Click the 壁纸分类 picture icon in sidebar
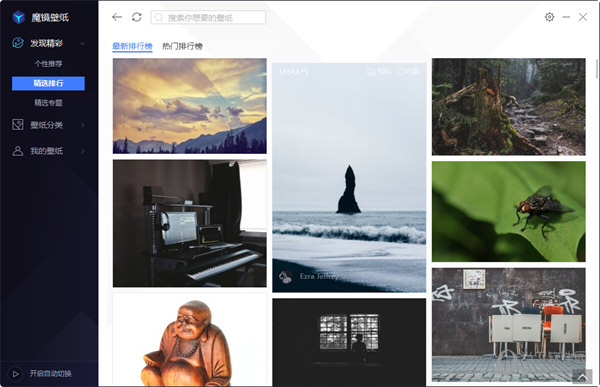This screenshot has width=600, height=387. (x=18, y=125)
